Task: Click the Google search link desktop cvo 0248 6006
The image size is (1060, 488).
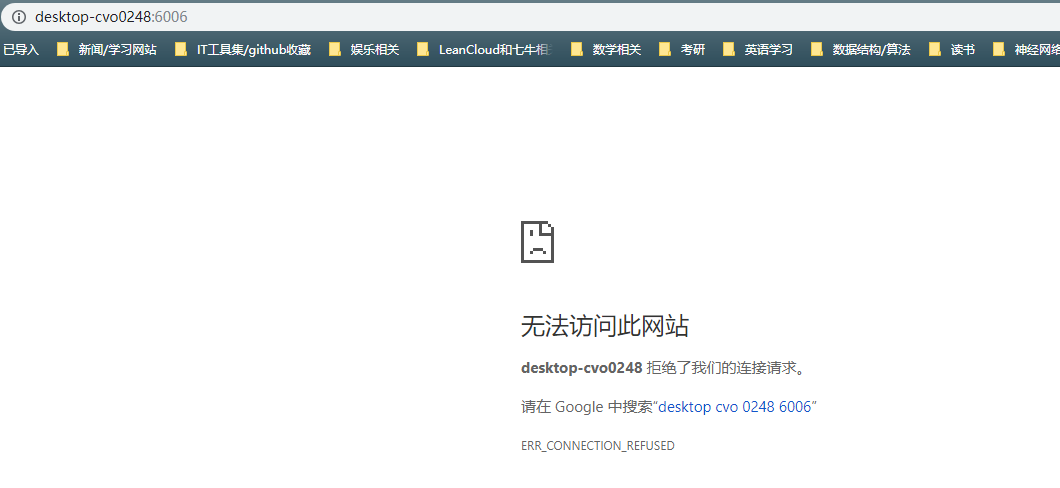Action: click(735, 407)
